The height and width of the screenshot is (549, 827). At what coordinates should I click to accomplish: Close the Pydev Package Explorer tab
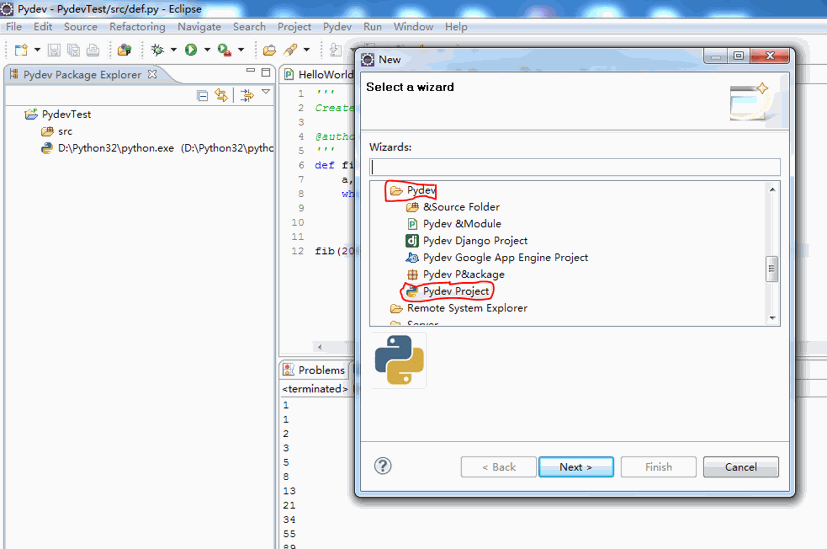152,74
